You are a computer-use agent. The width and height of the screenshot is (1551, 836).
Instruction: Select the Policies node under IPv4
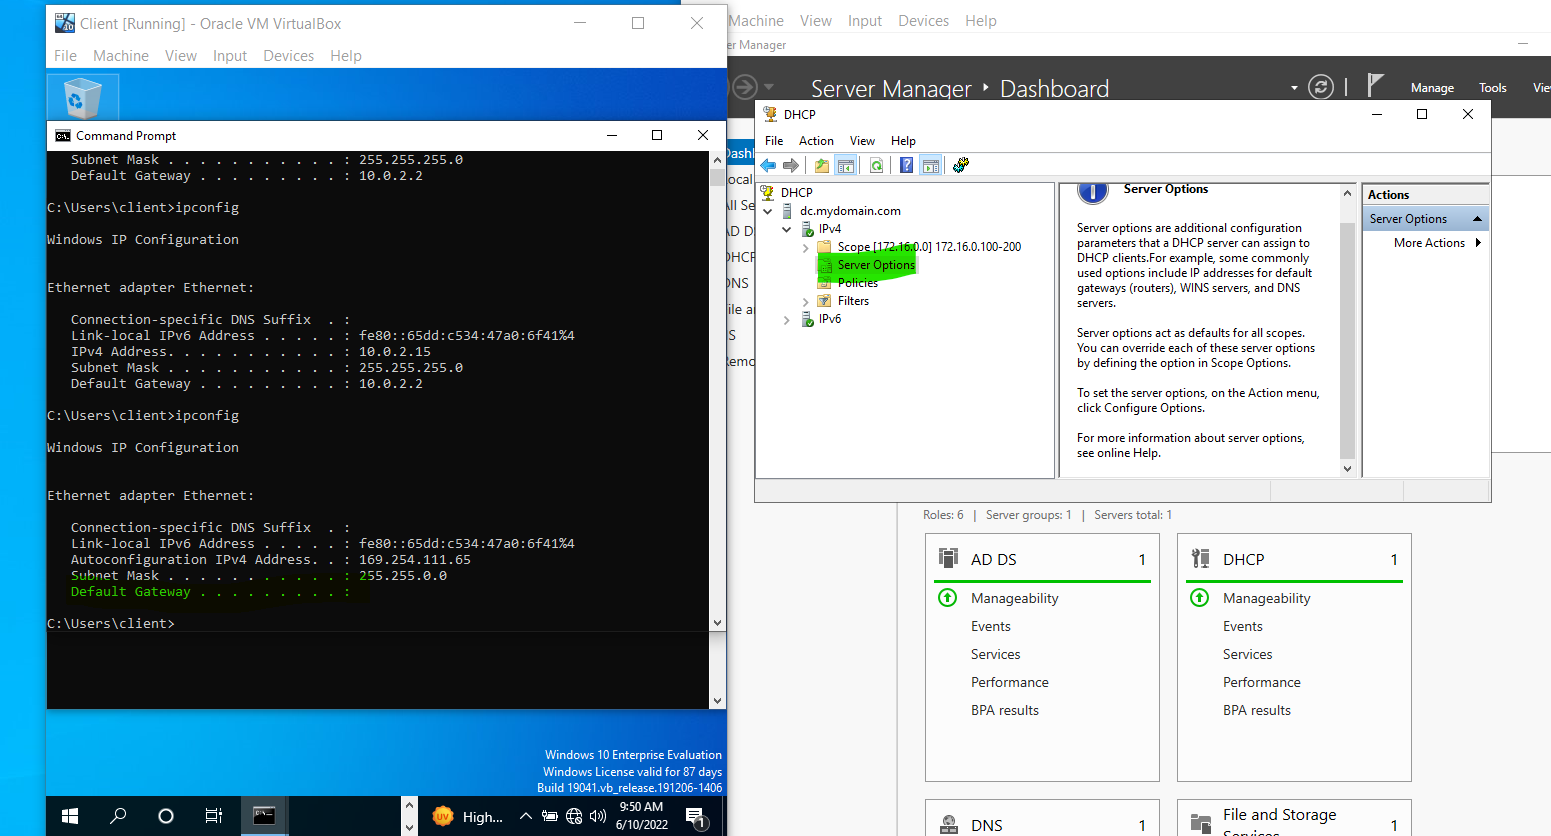pyautogui.click(x=858, y=282)
